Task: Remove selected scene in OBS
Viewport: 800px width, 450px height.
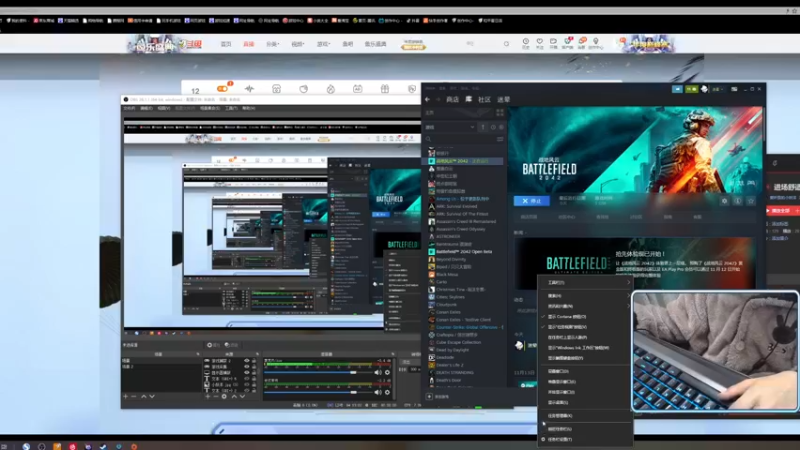Action: [x=134, y=396]
